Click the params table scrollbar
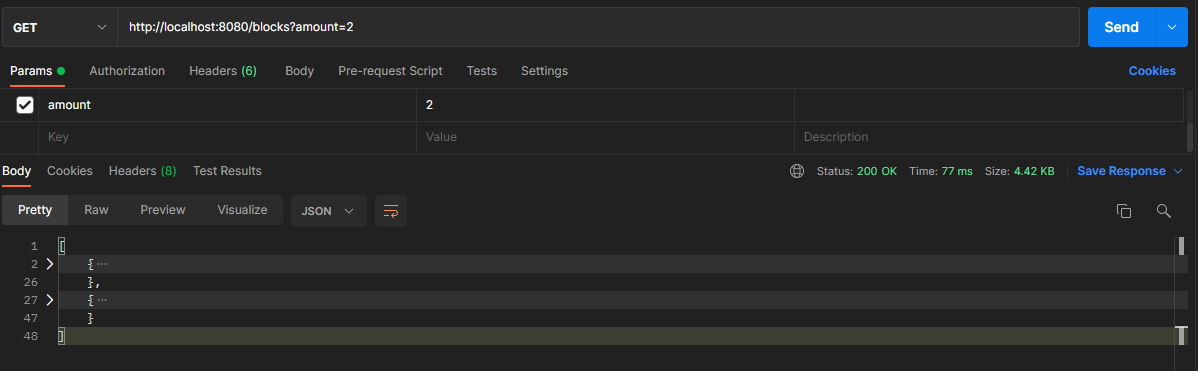The height and width of the screenshot is (371, 1198). [1190, 137]
